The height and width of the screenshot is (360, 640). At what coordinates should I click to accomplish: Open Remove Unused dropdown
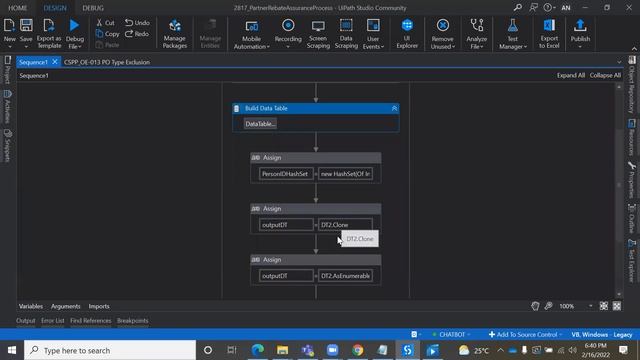442,35
